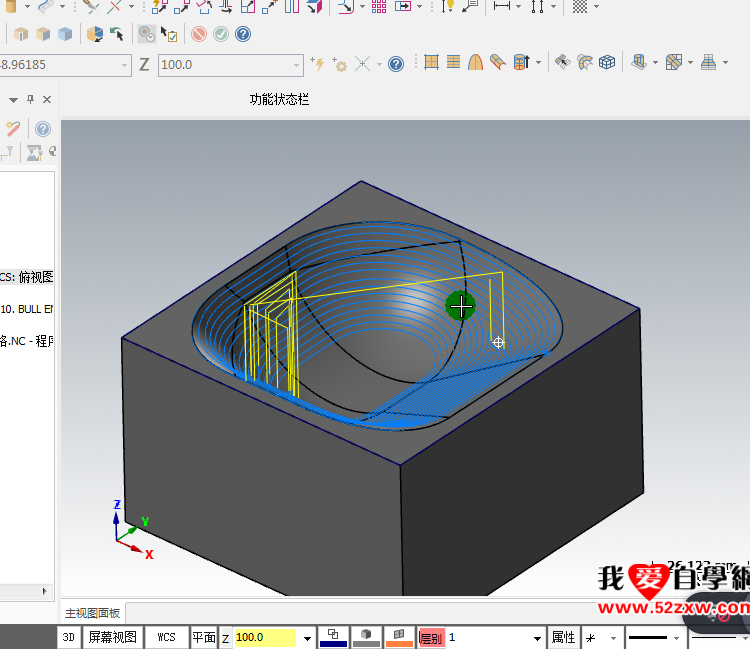750x649 pixels.
Task: Toggle the gray shaded cube icon in status bar
Action: (367, 636)
